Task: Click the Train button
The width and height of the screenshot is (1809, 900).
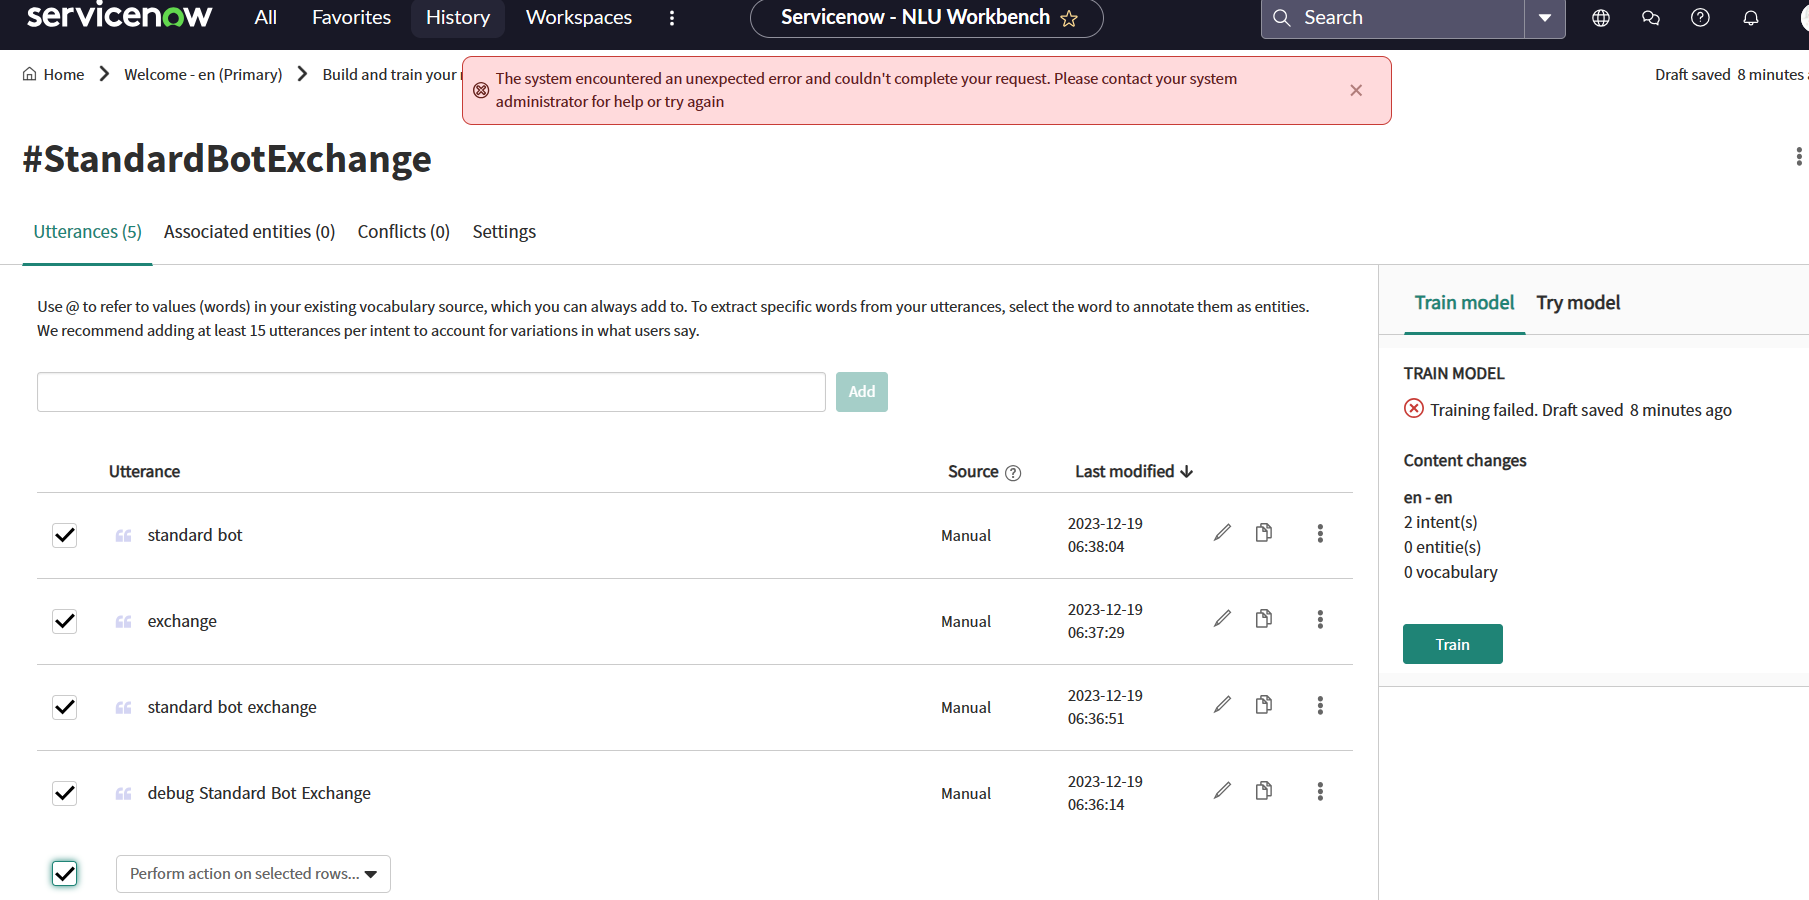Action: click(1452, 644)
